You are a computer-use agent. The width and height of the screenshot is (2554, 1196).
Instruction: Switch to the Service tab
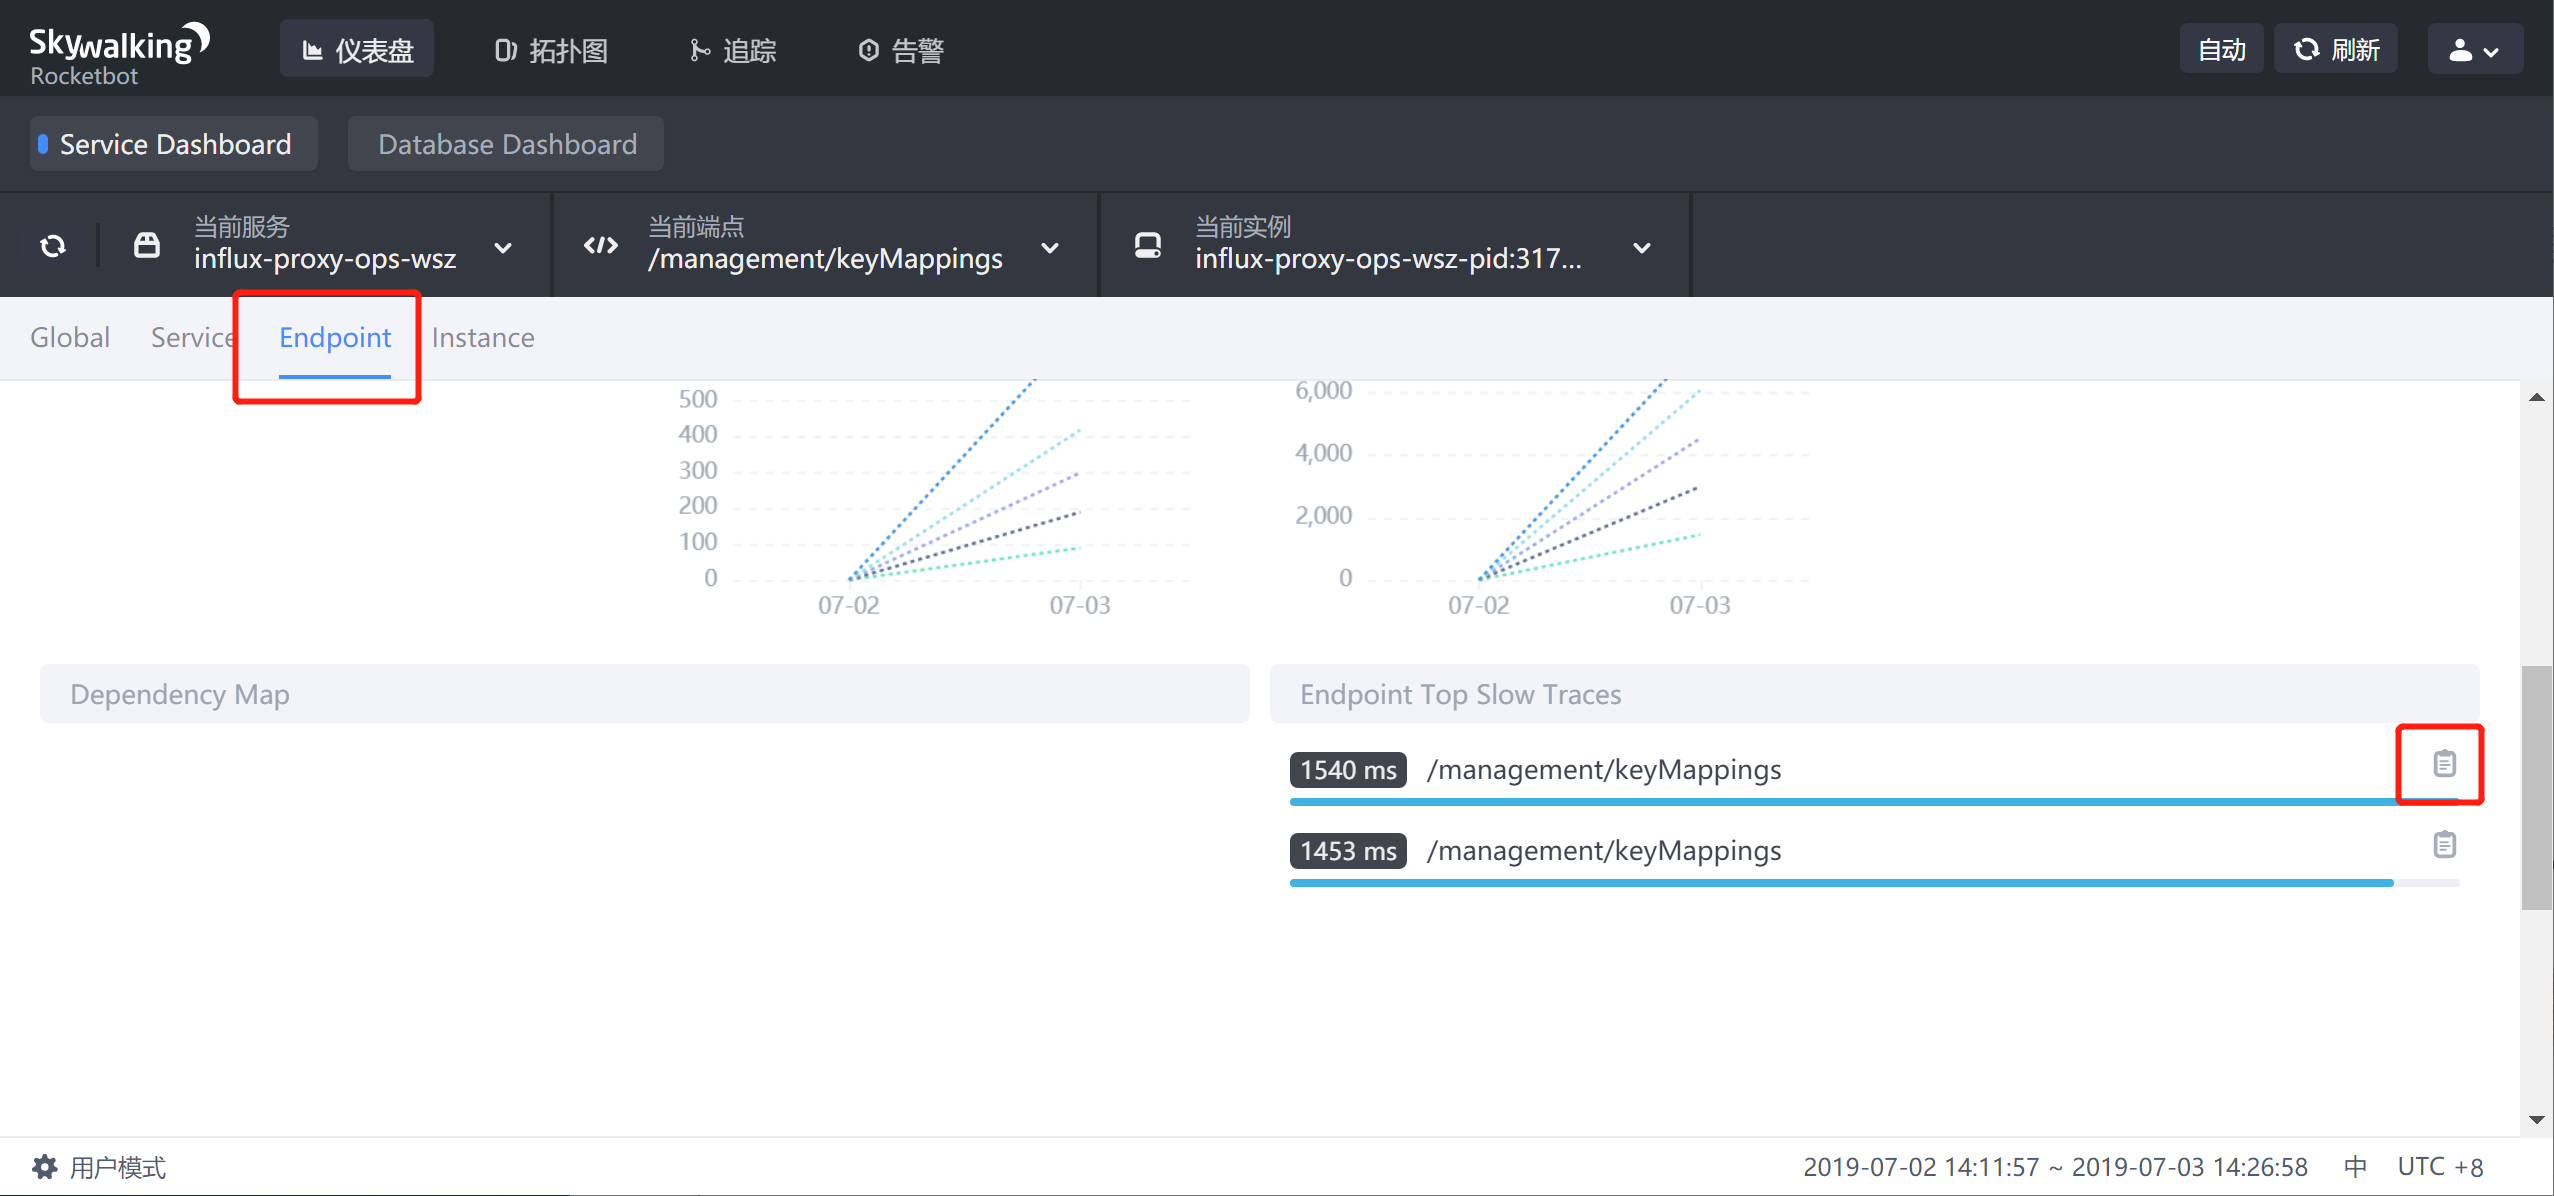(x=192, y=337)
